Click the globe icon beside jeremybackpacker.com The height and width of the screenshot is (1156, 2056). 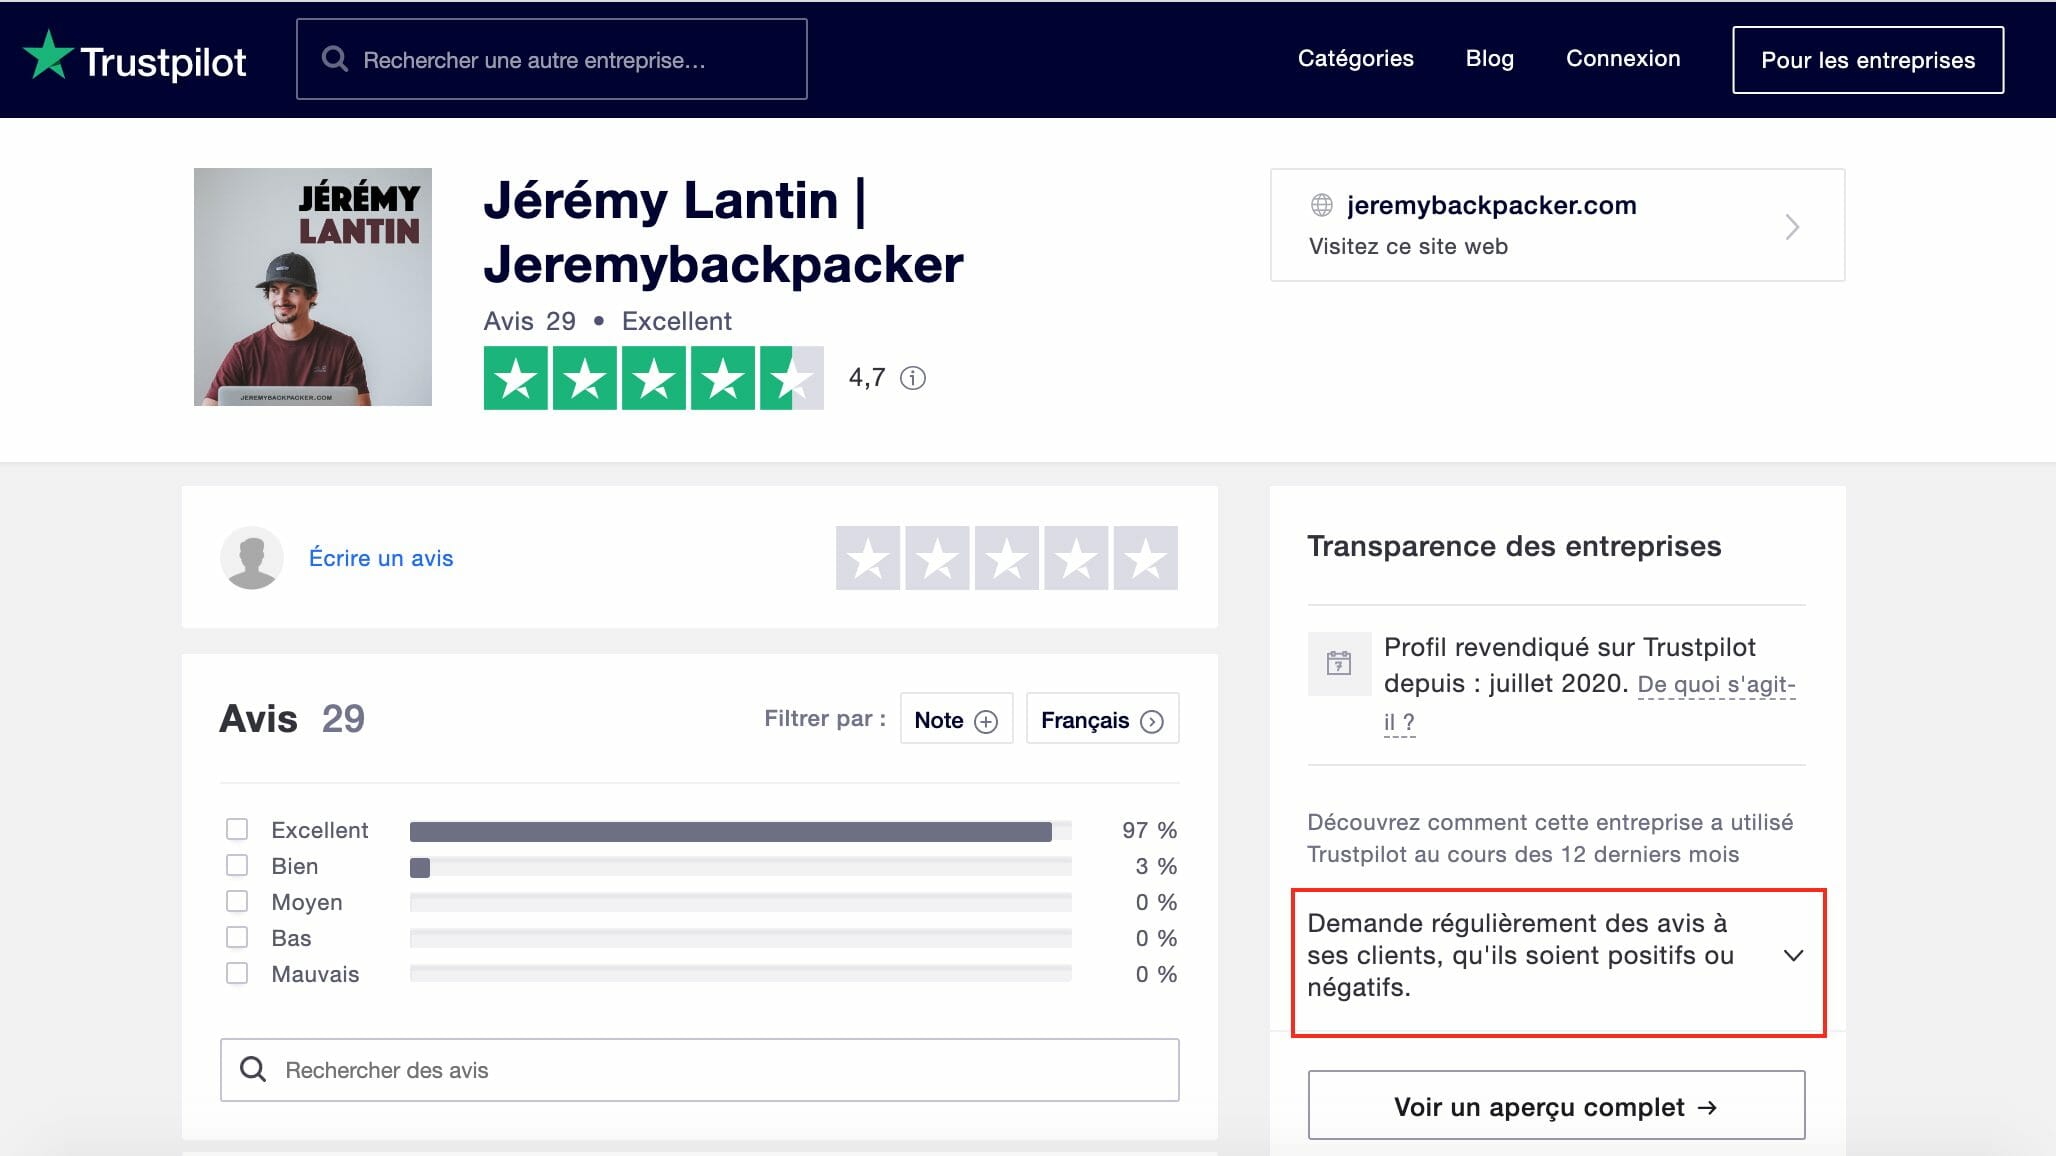click(1322, 205)
